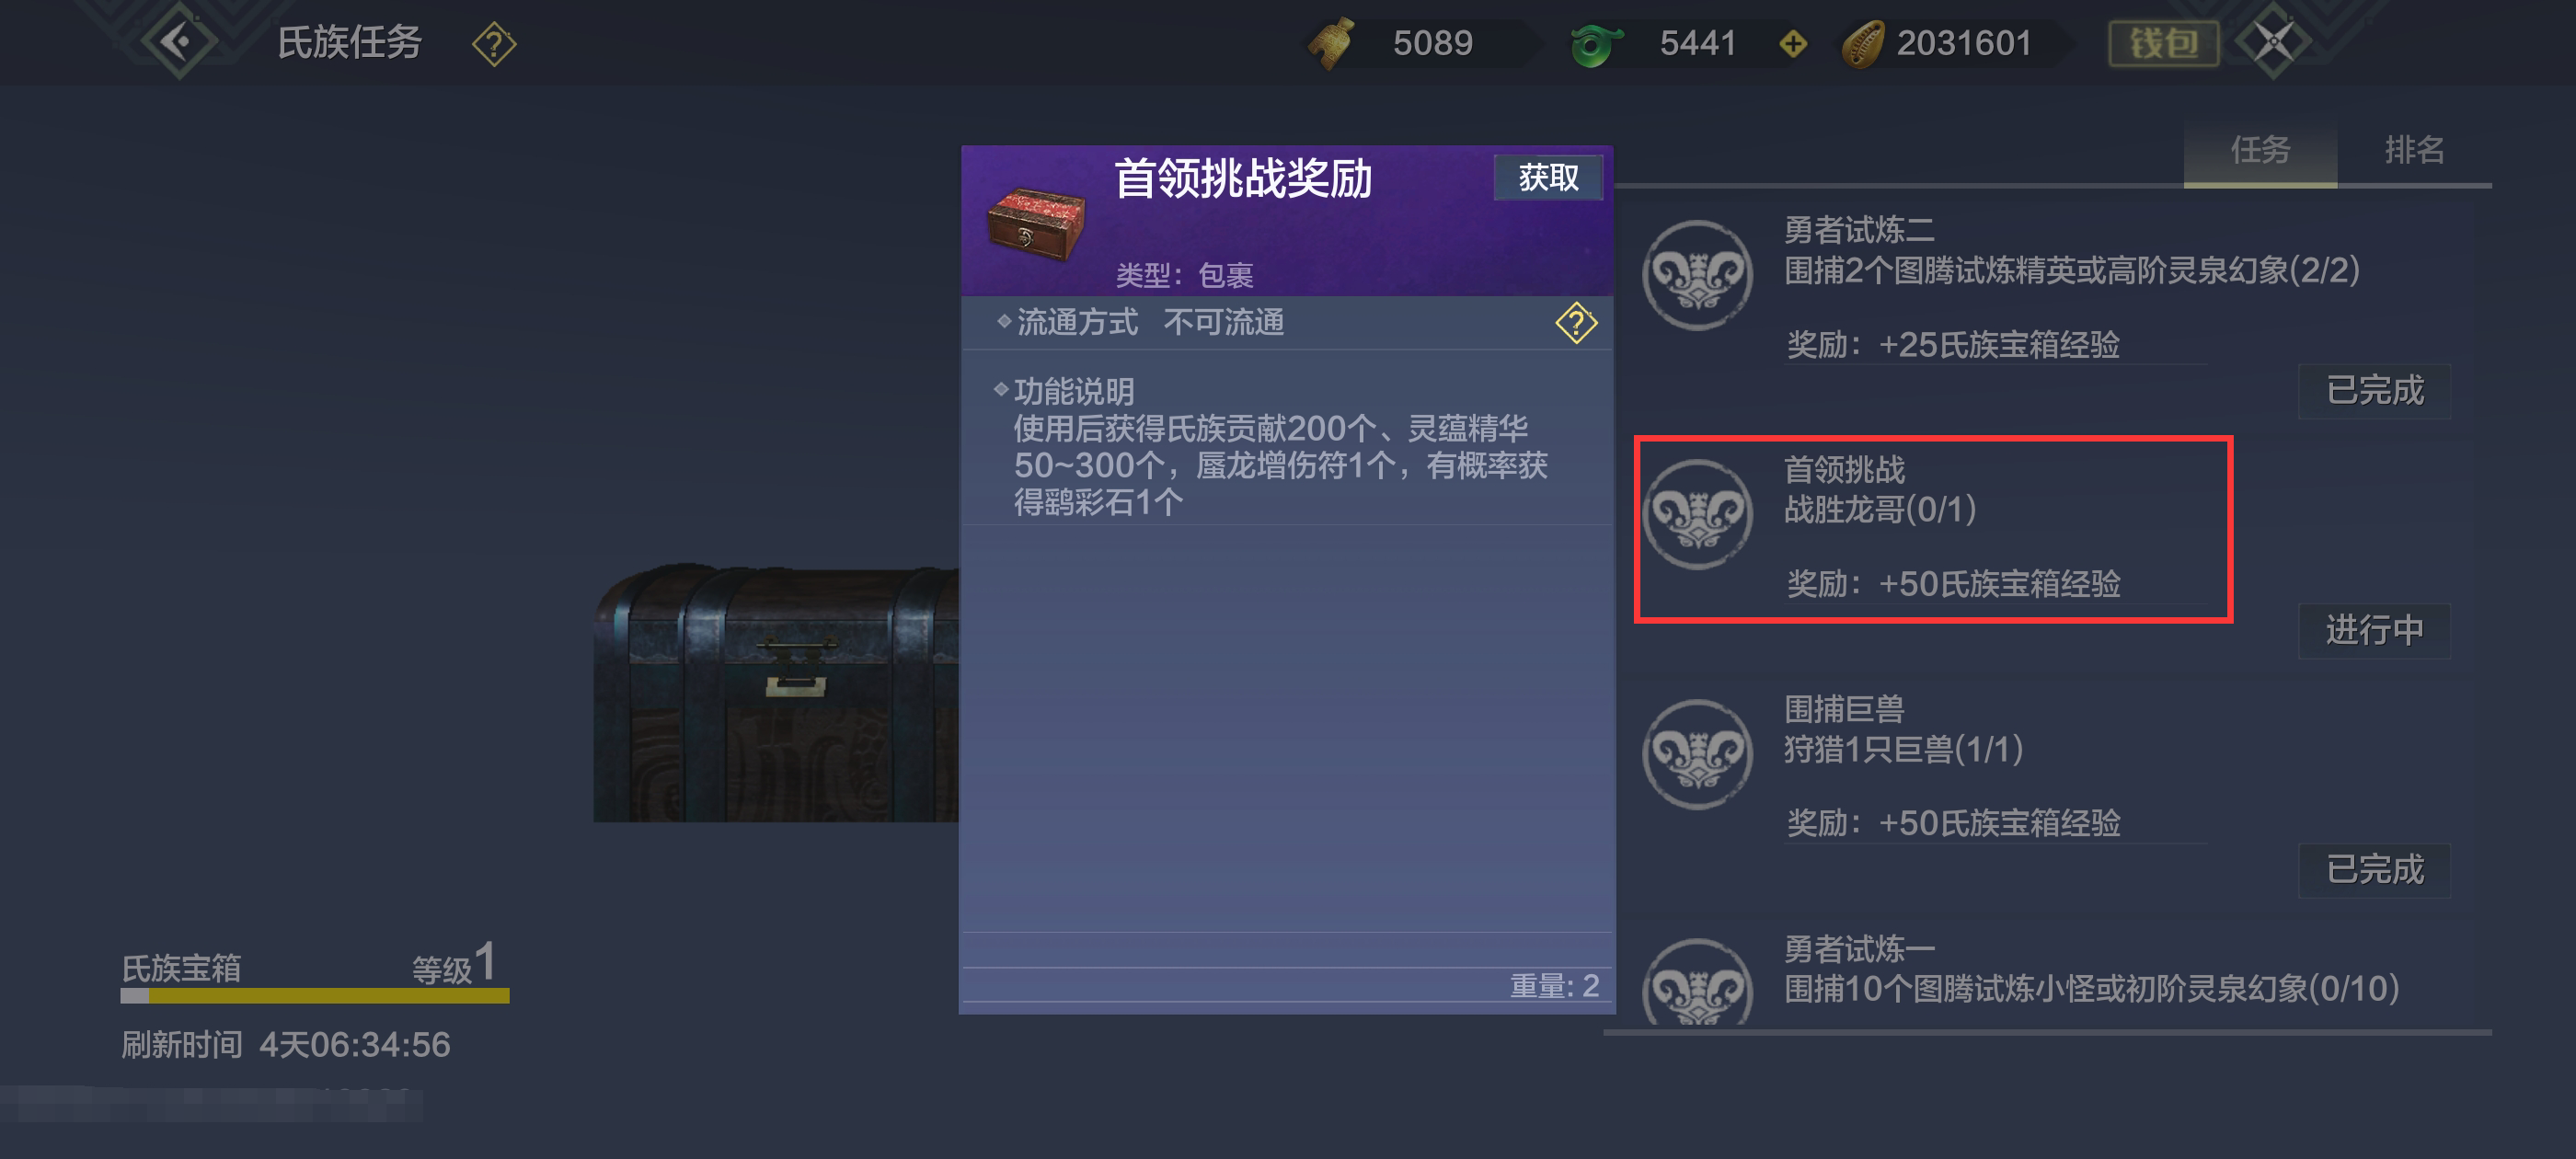Screen dimensions: 2576x1159
Task: Click the 5089 bronze currency icon
Action: click(x=1332, y=43)
